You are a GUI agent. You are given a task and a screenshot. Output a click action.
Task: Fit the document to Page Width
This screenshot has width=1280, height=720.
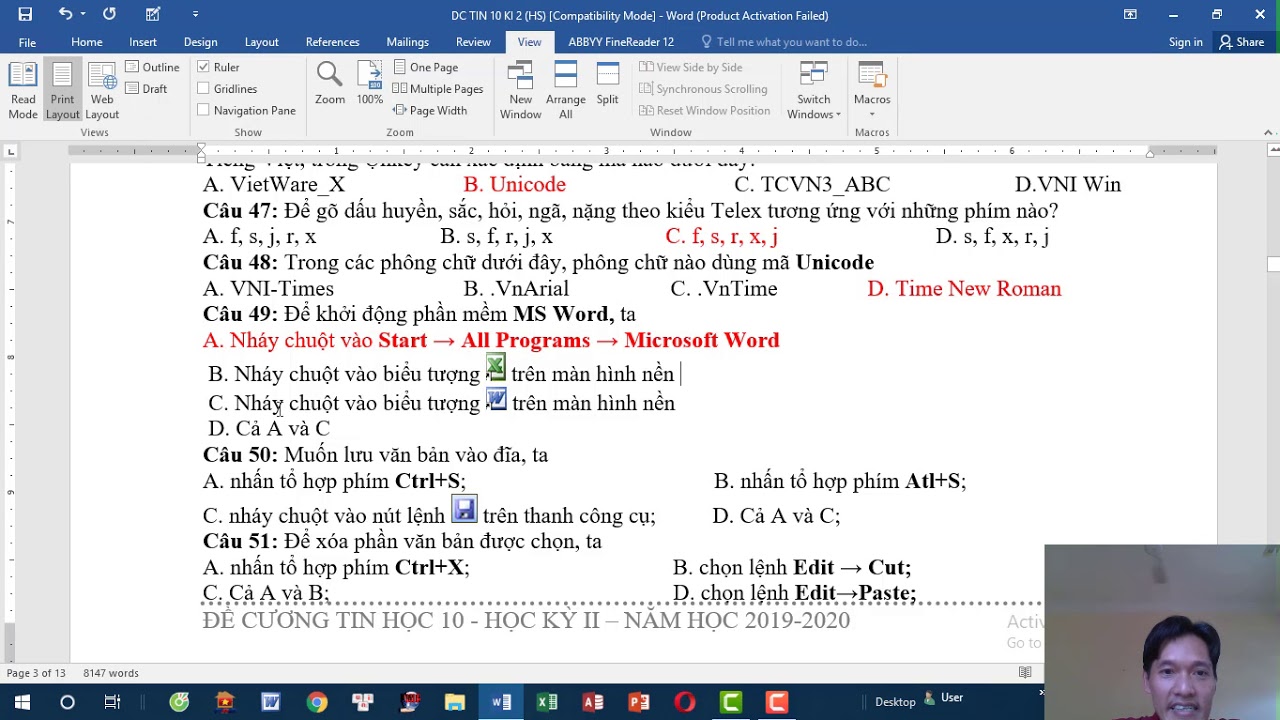coord(430,111)
